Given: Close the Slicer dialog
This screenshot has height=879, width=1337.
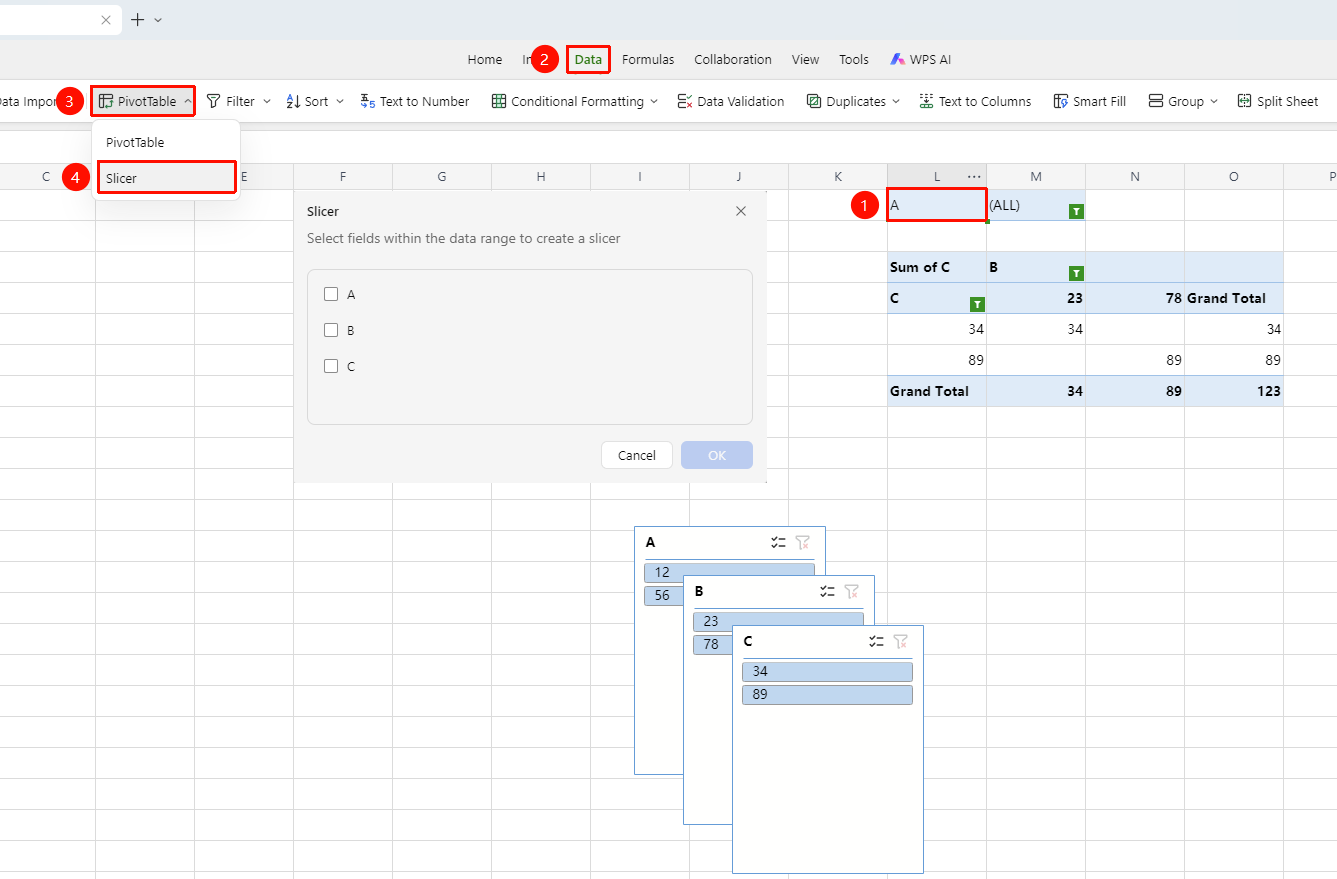Looking at the screenshot, I should tap(741, 211).
